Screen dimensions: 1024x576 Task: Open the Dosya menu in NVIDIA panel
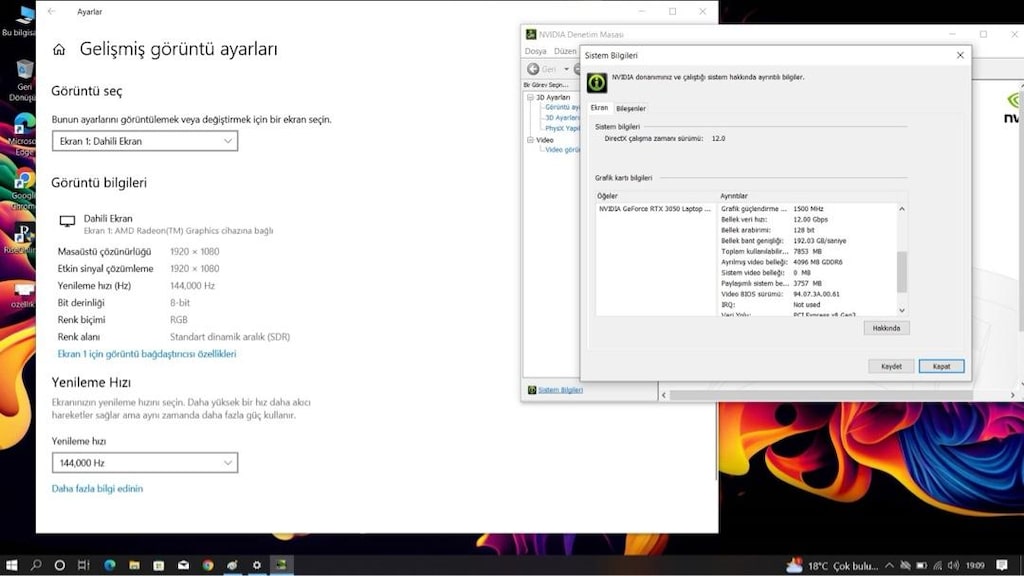[536, 51]
